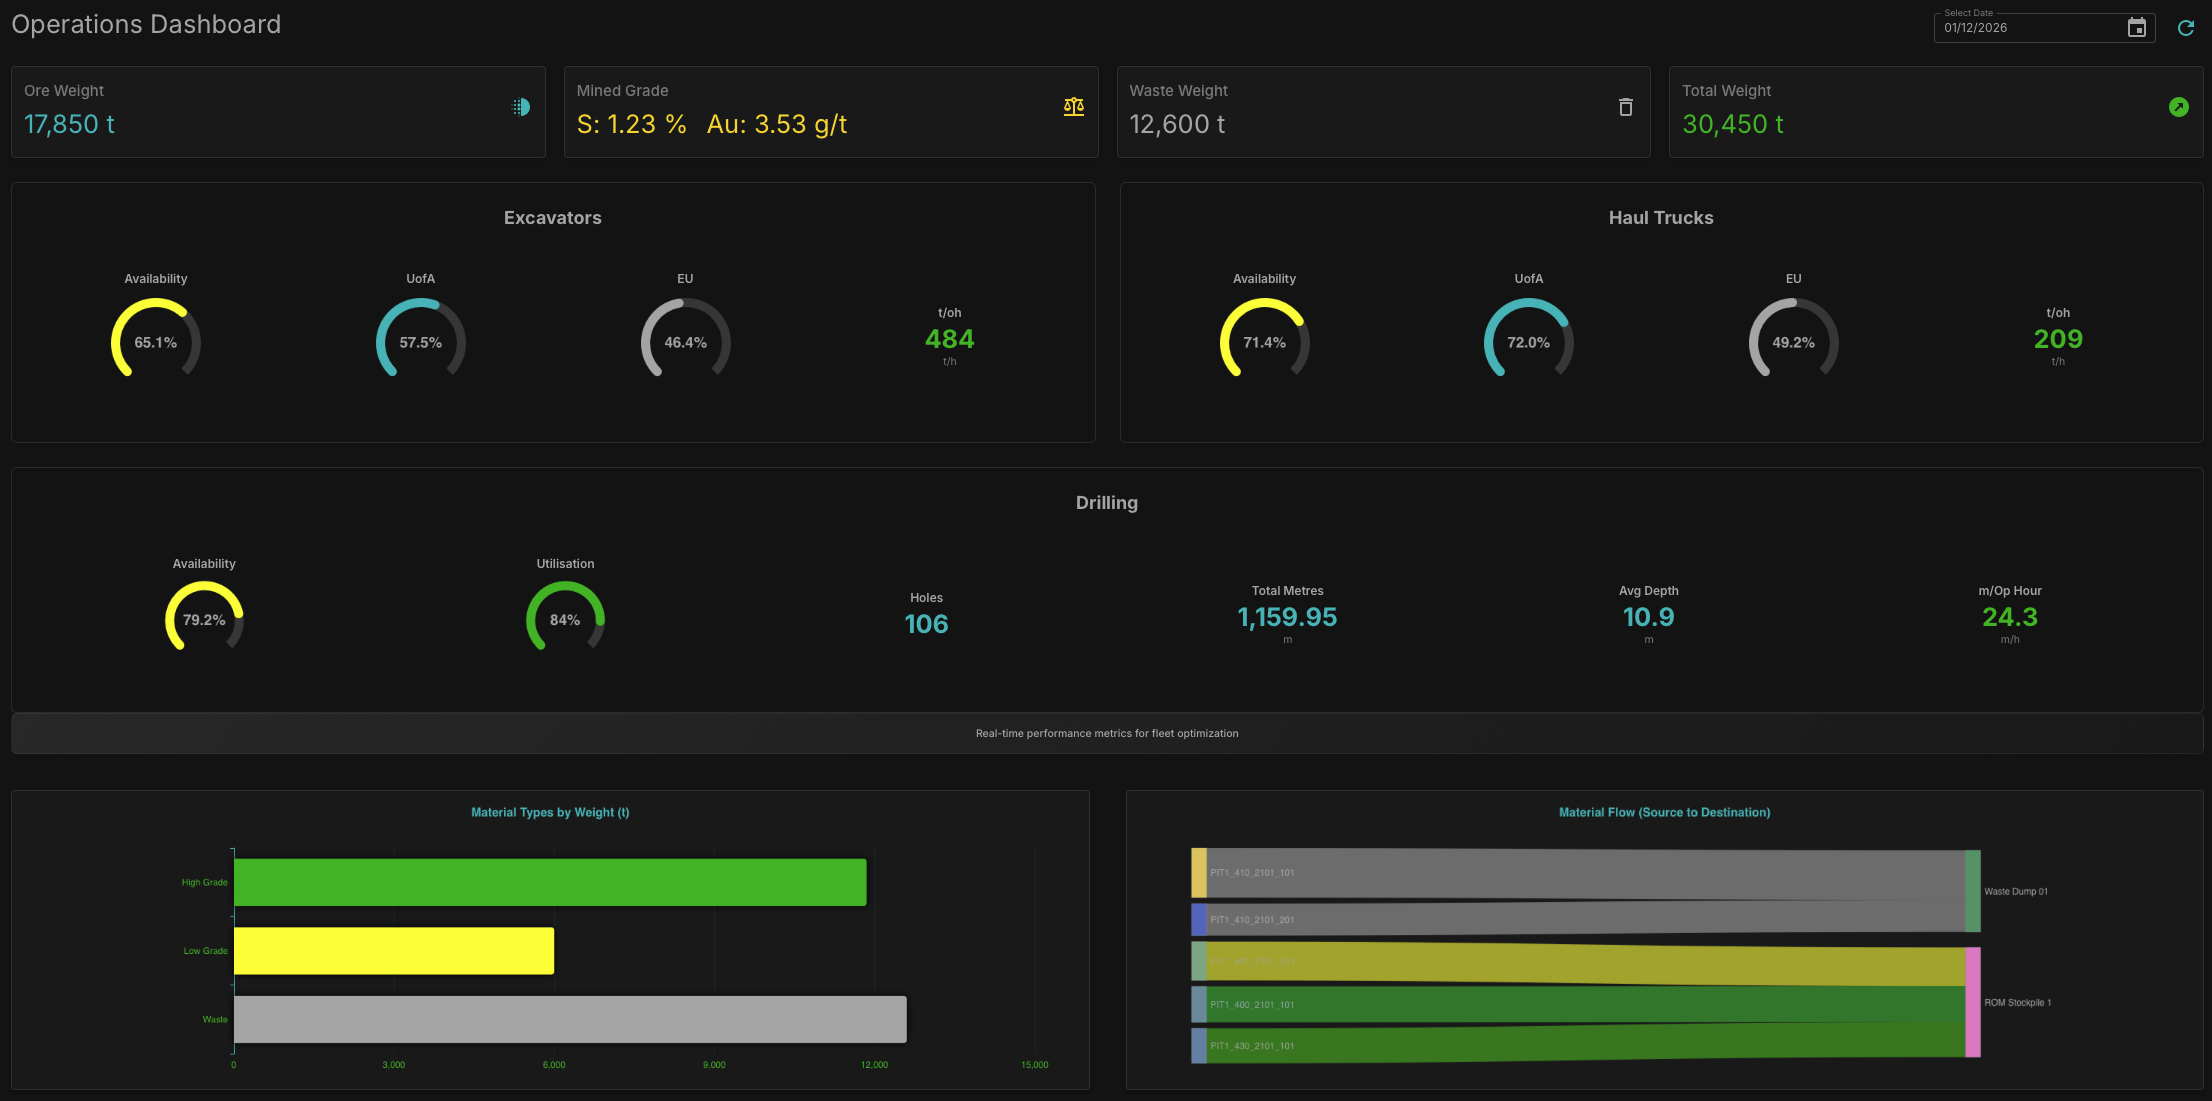Click the balance scale icon in Mined Grade
Viewport: 2212px width, 1101px height.
pos(1074,107)
